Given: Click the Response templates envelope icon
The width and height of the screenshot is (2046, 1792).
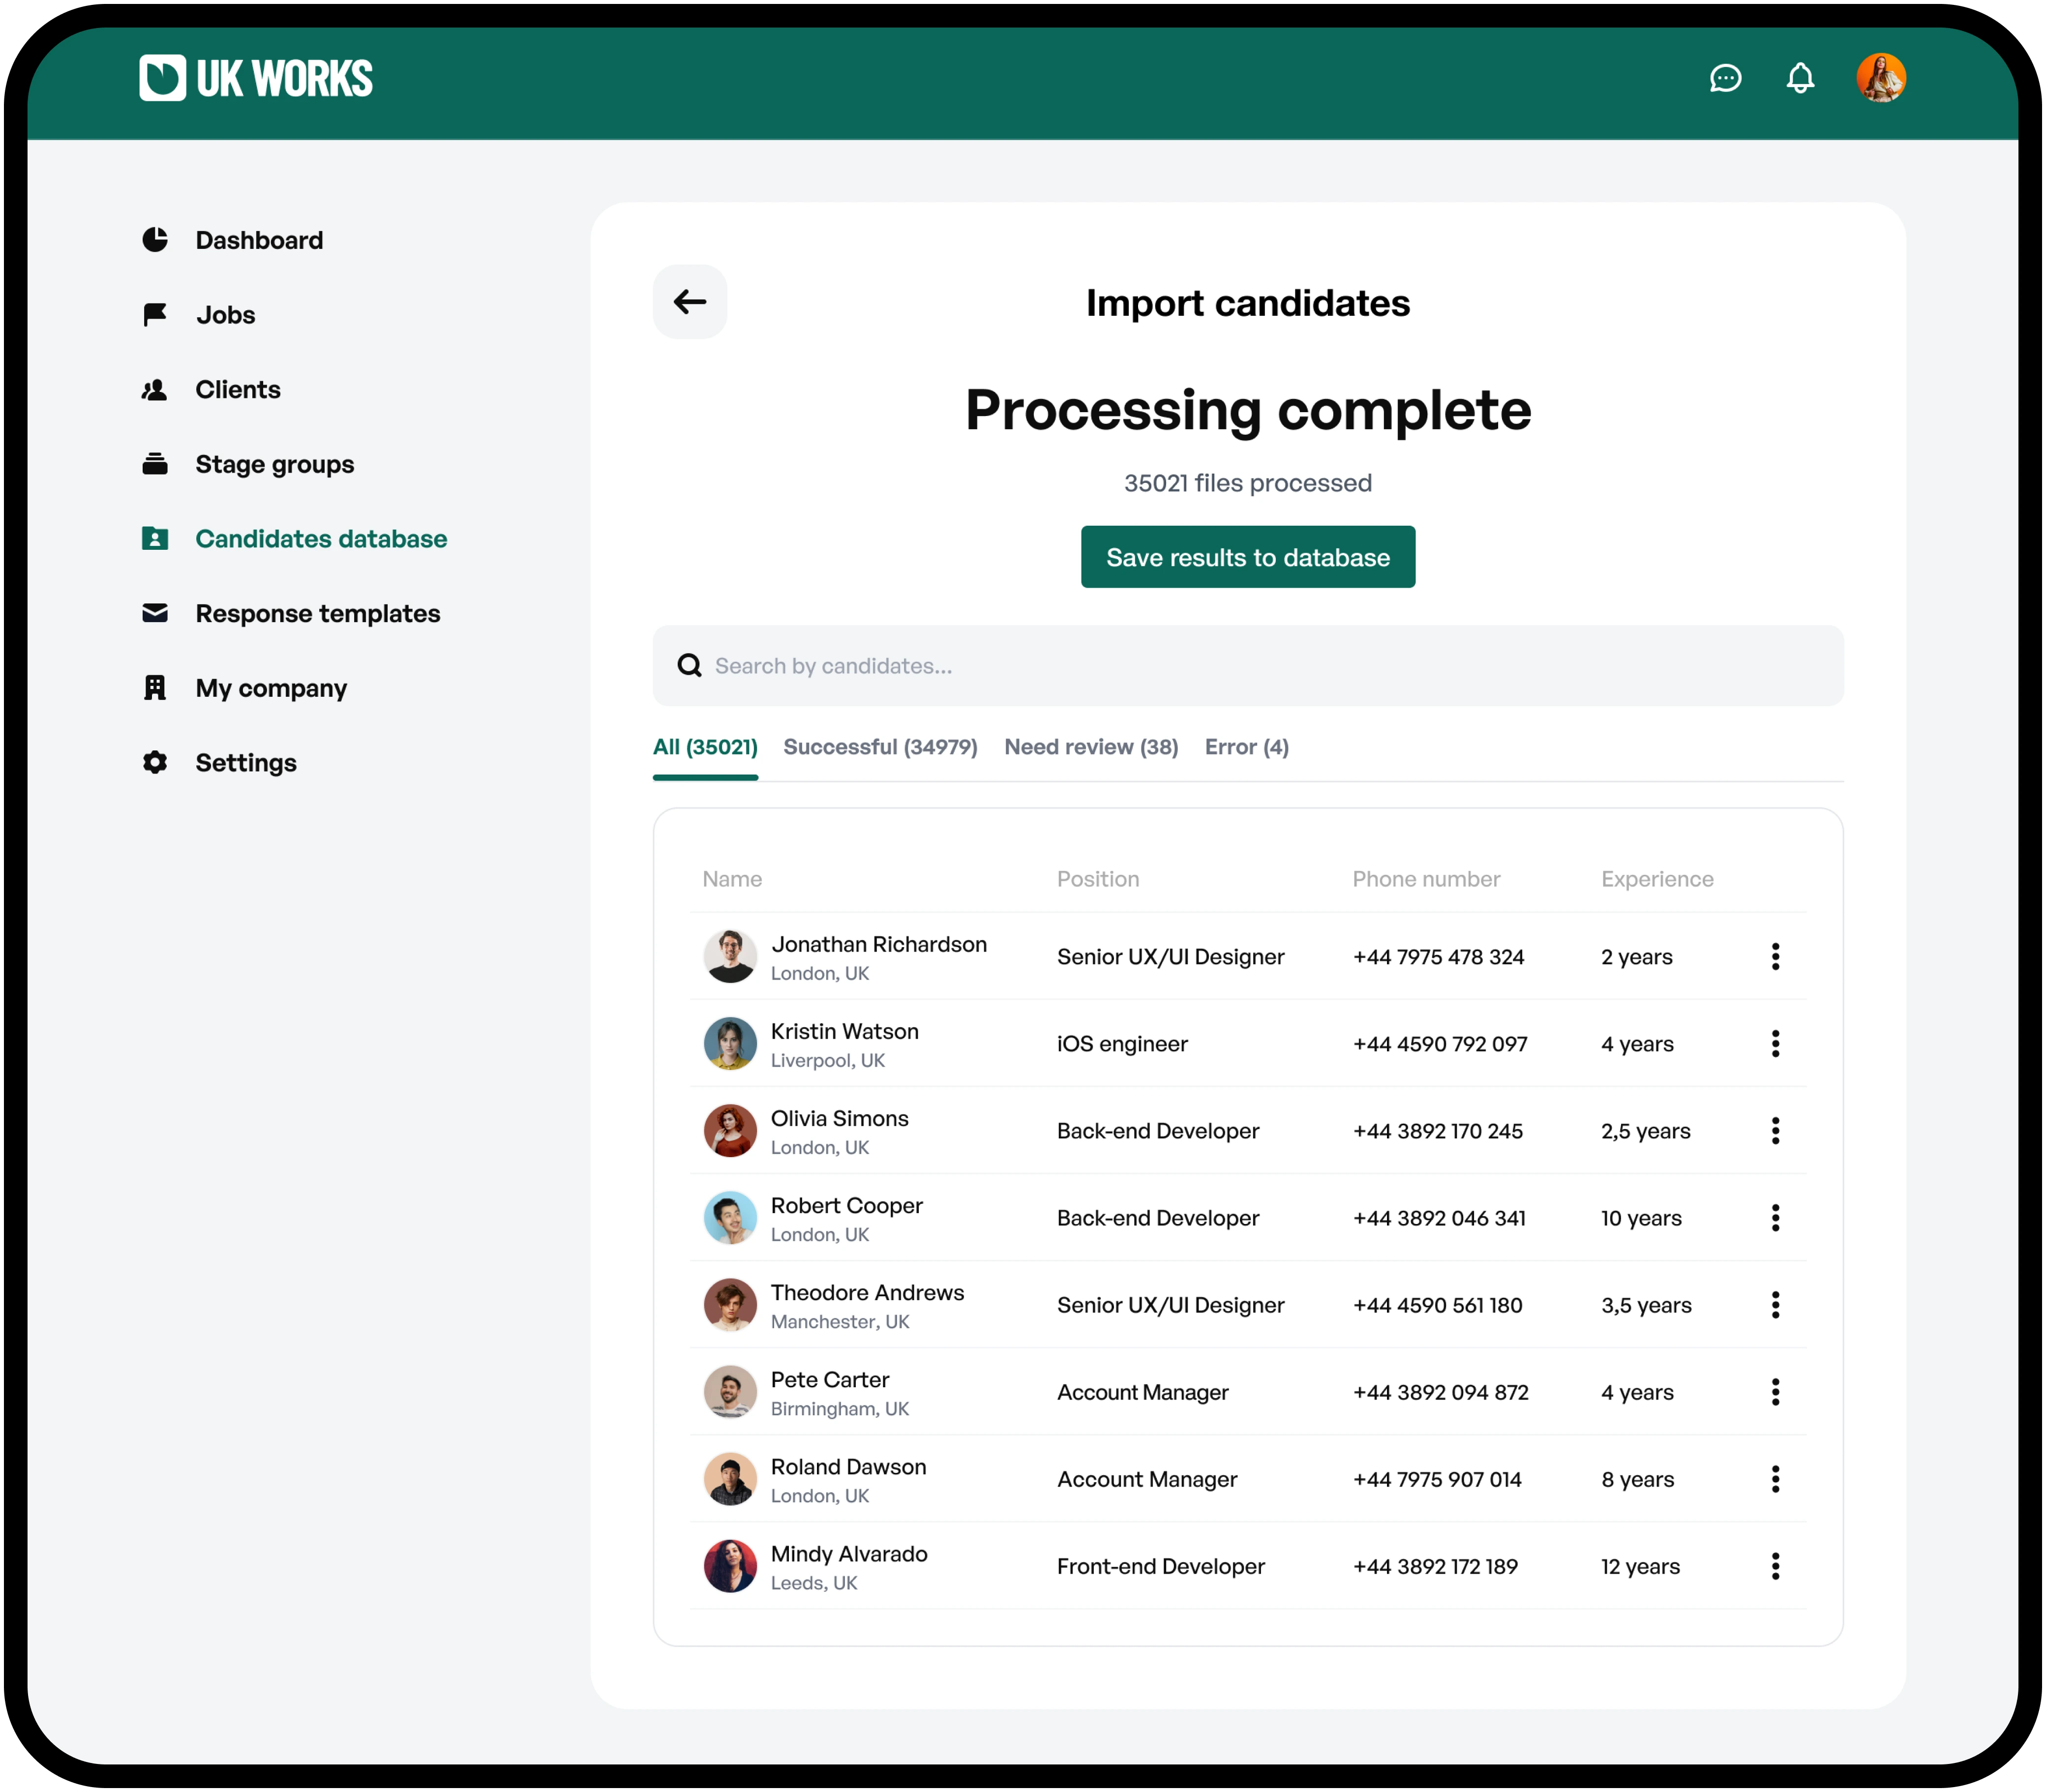Looking at the screenshot, I should [x=155, y=613].
